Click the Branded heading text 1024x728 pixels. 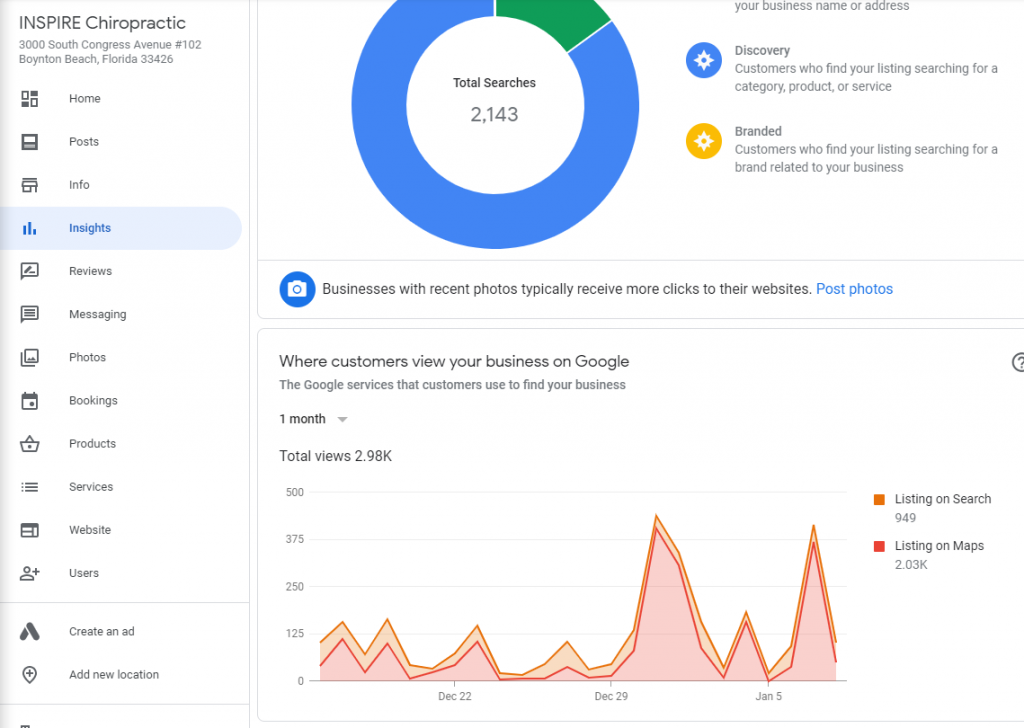758,131
